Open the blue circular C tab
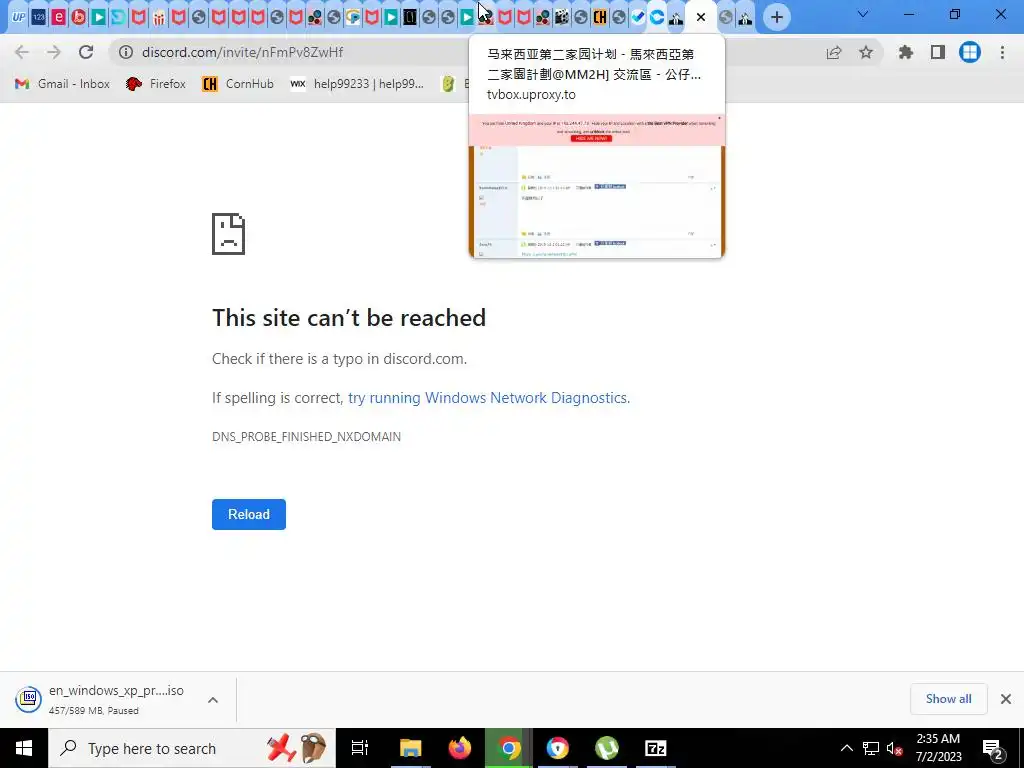 pyautogui.click(x=657, y=17)
